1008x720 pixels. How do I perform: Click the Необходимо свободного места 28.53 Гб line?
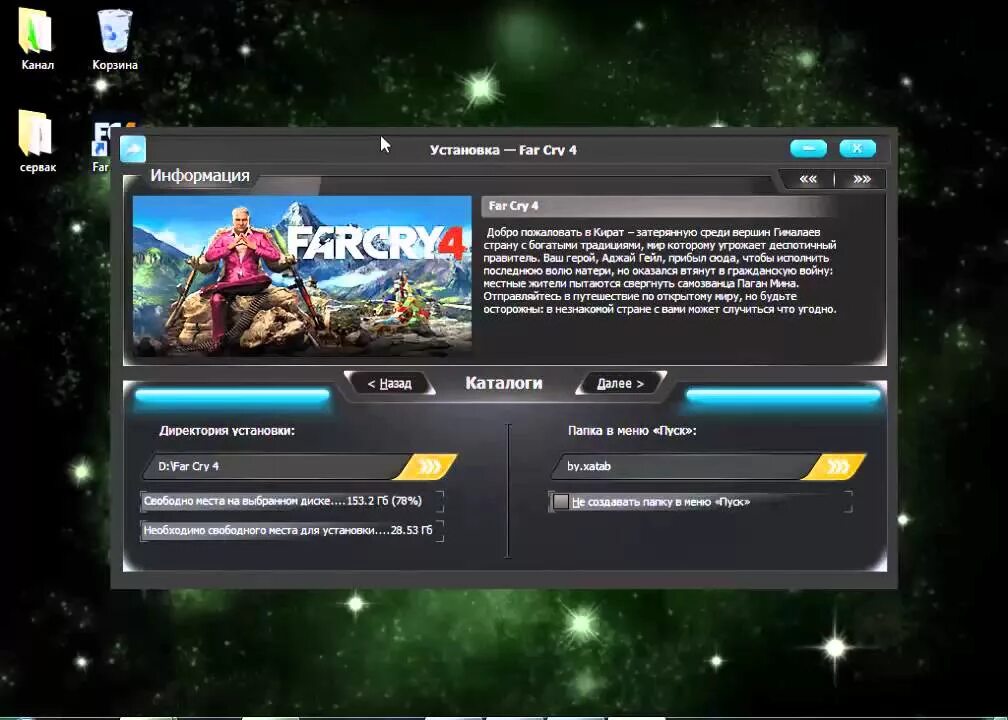pyautogui.click(x=292, y=530)
